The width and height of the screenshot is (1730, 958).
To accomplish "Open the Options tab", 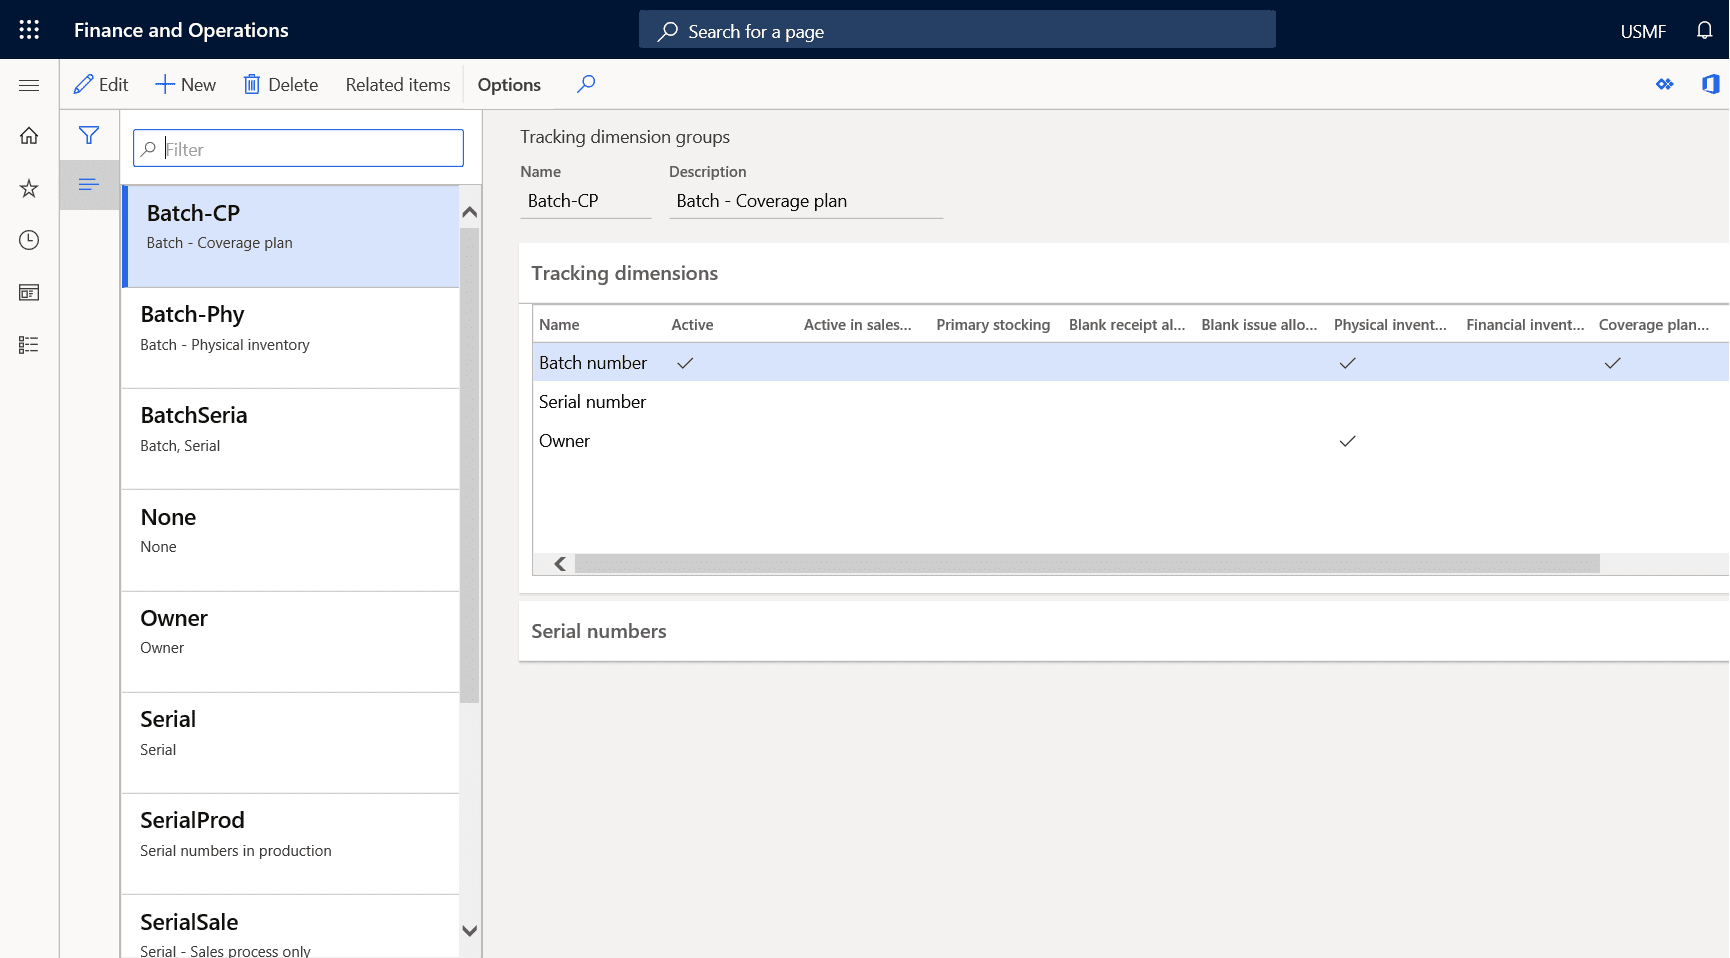I will pyautogui.click(x=509, y=85).
